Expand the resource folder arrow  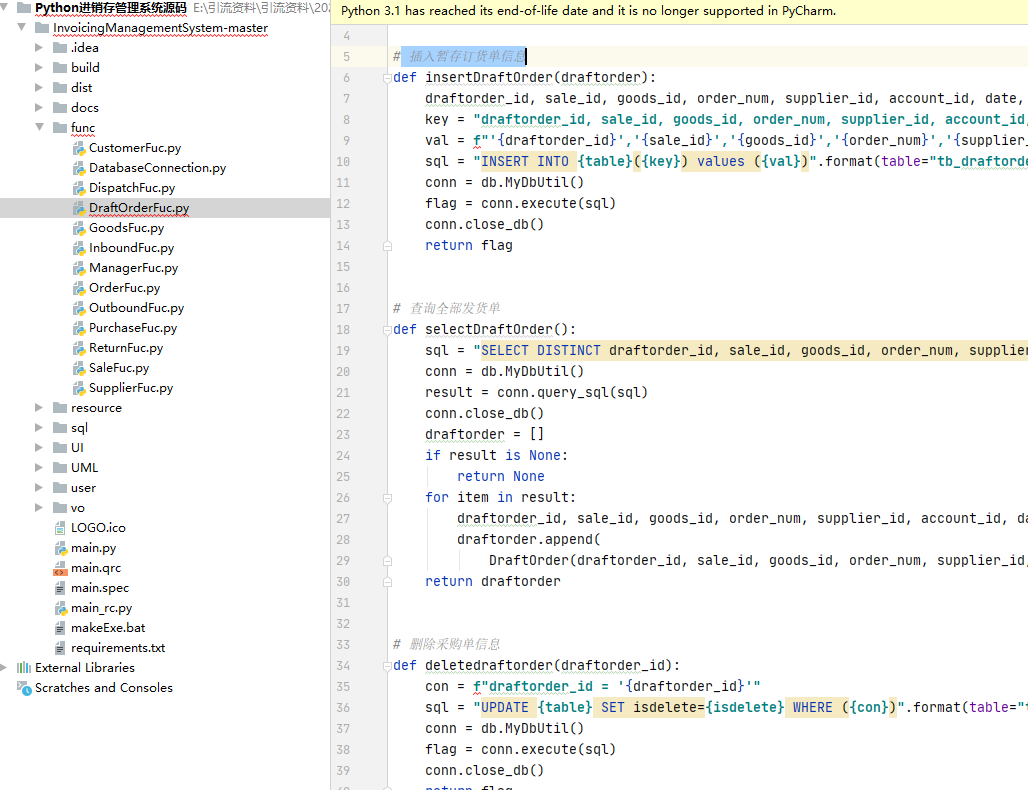[39, 408]
